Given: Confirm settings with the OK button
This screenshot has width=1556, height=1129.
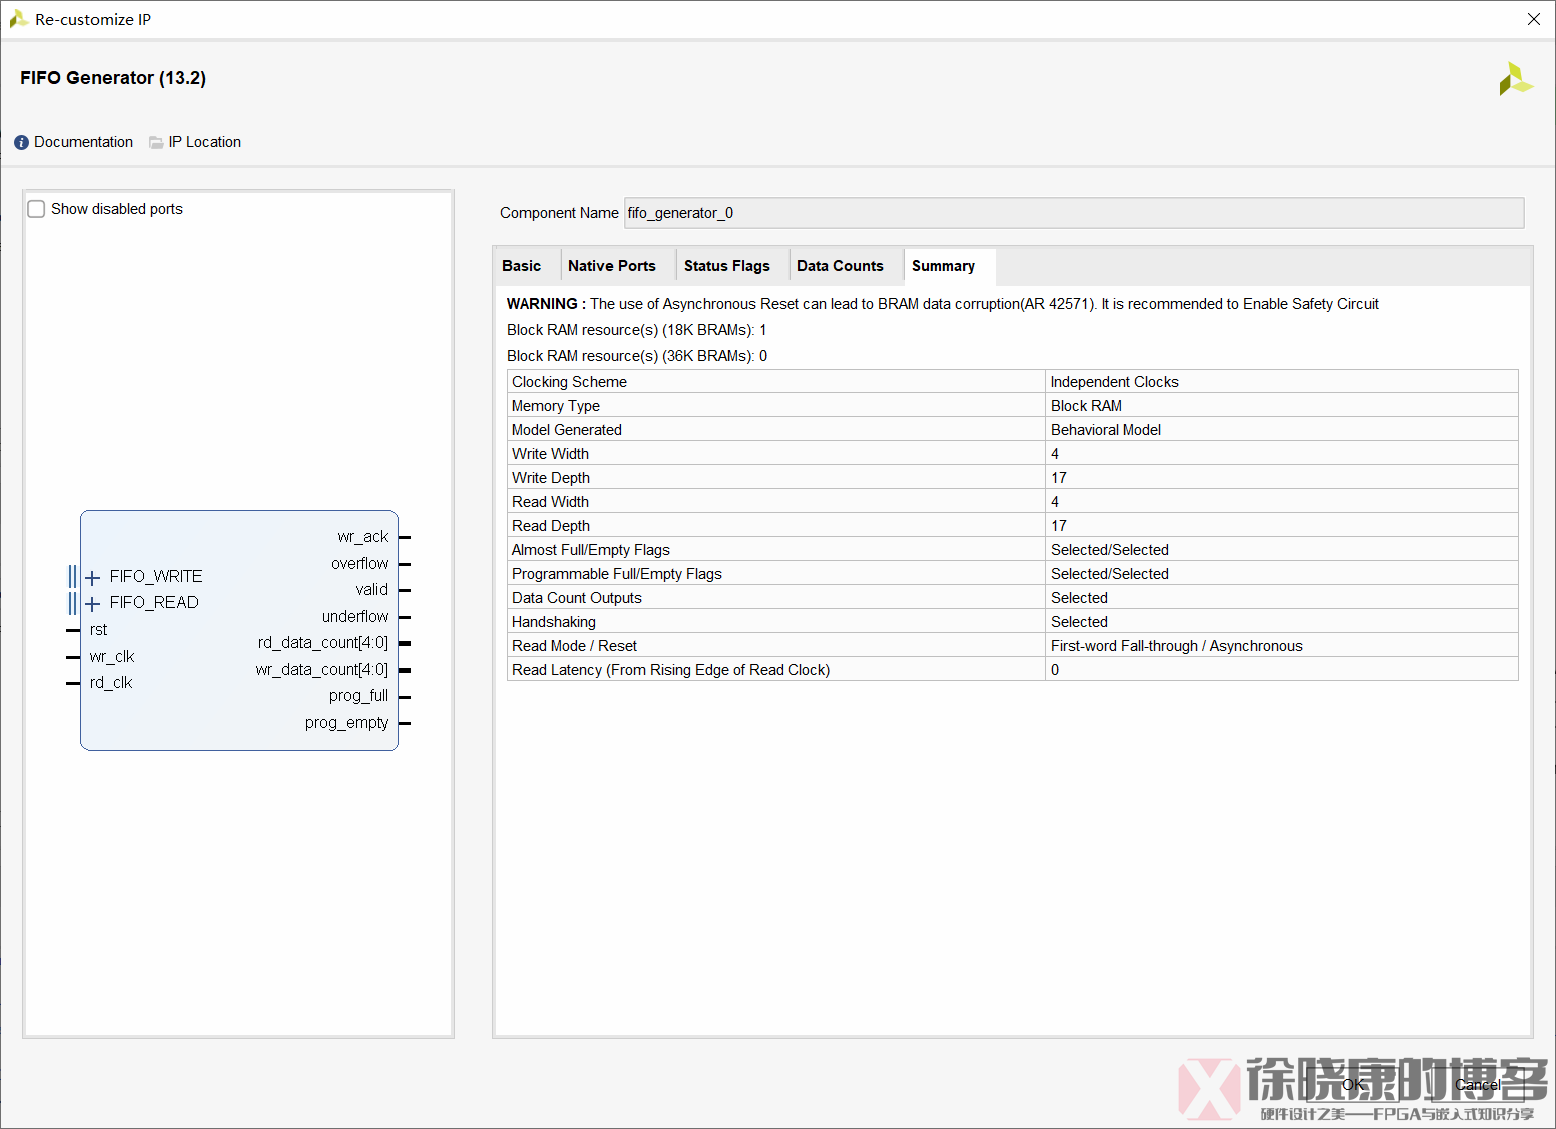Looking at the screenshot, I should pyautogui.click(x=1352, y=1084).
